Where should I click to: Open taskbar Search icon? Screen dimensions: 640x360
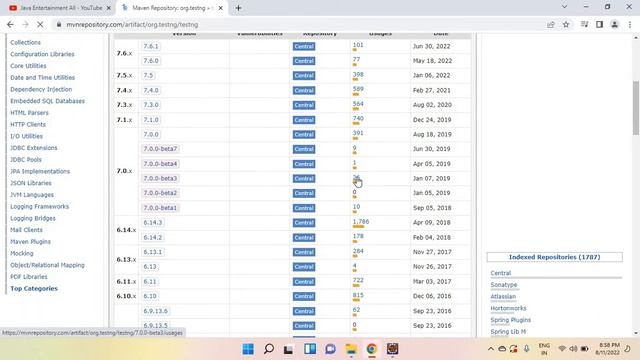(269, 349)
